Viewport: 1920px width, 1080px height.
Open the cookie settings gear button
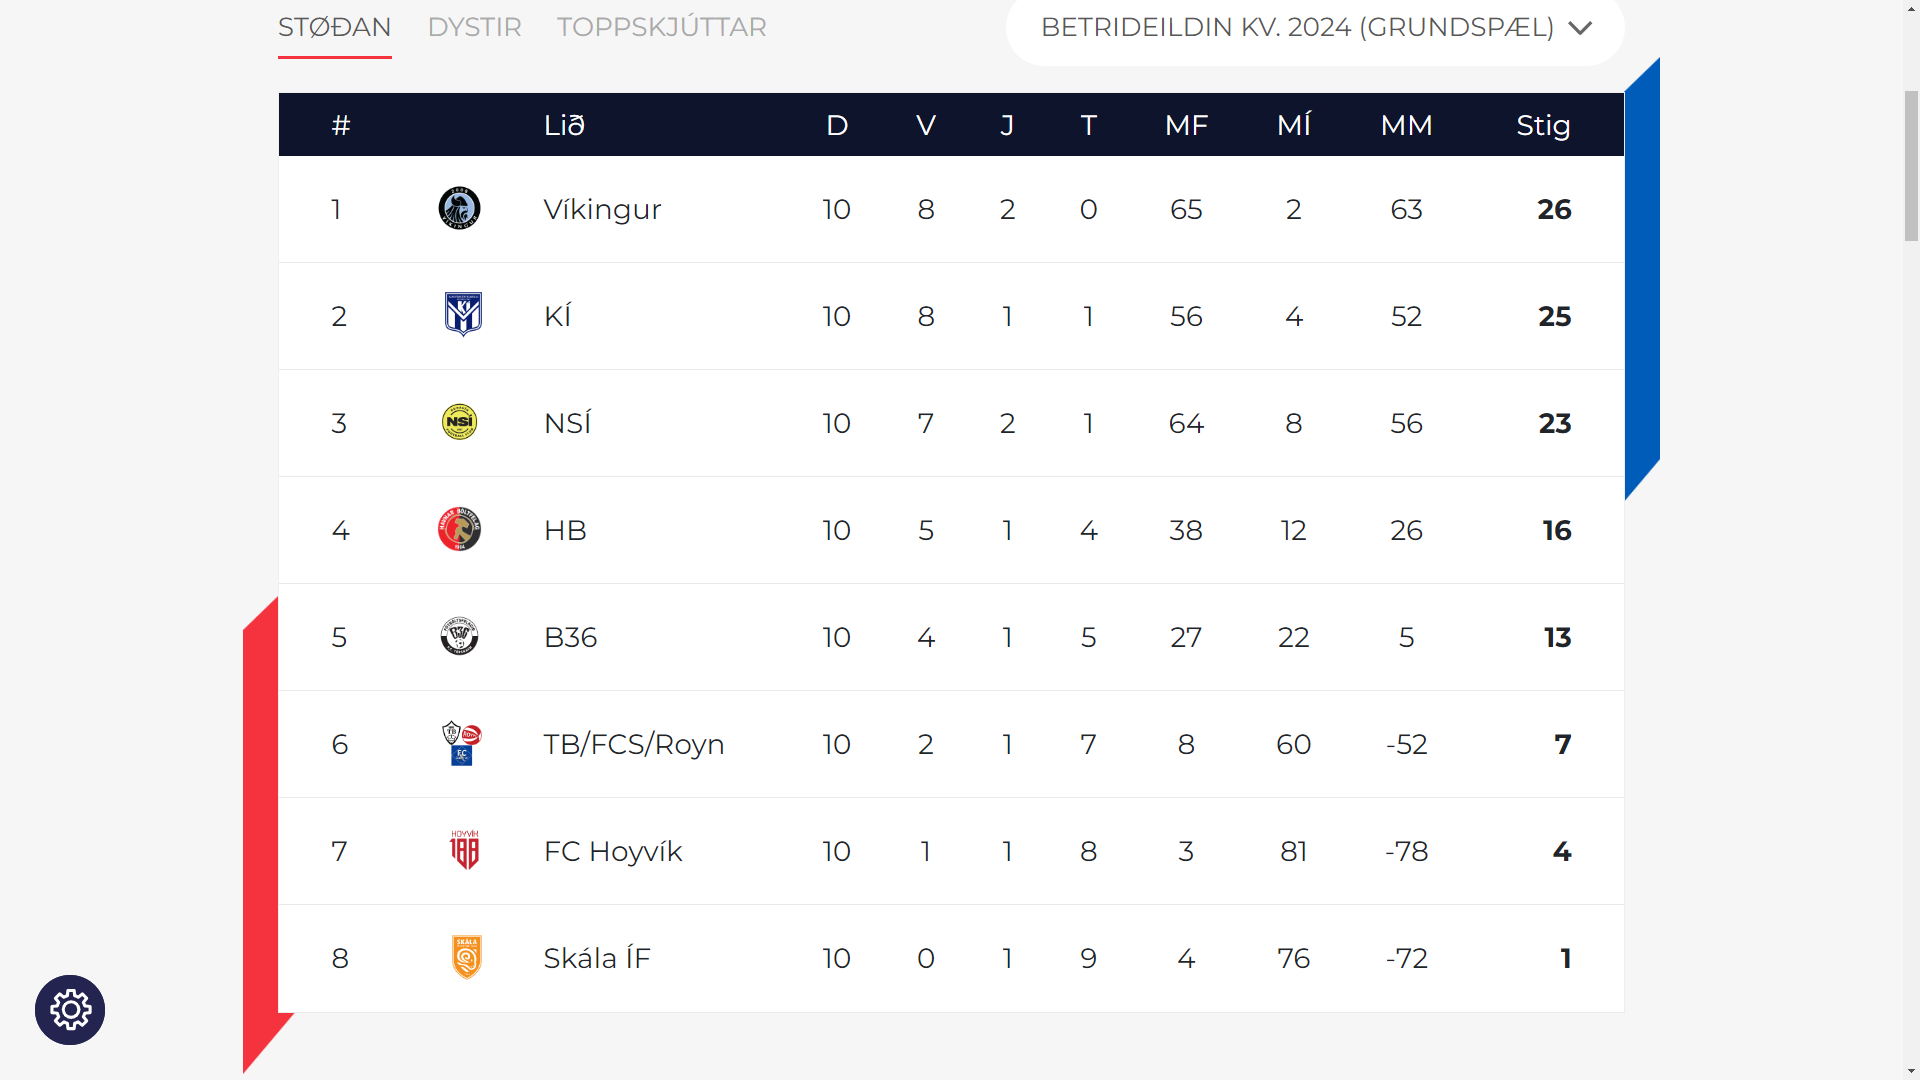tap(70, 1010)
